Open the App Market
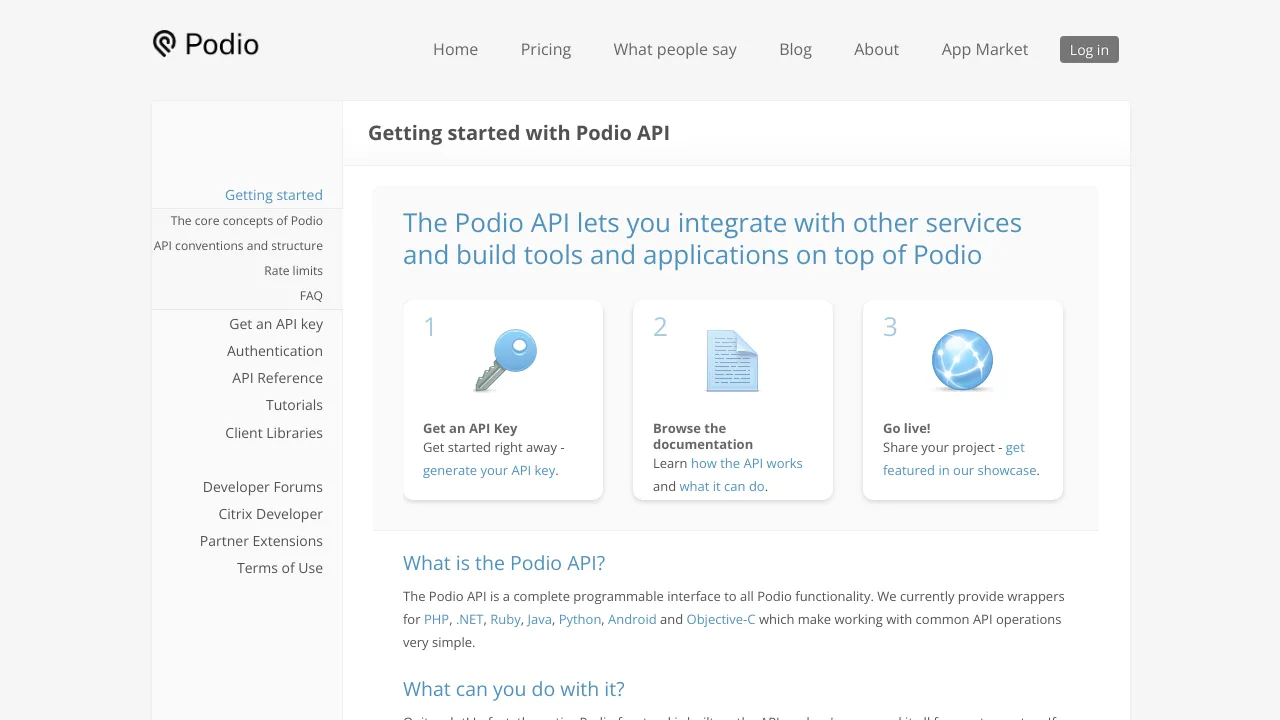This screenshot has height=720, width=1280. pos(984,49)
